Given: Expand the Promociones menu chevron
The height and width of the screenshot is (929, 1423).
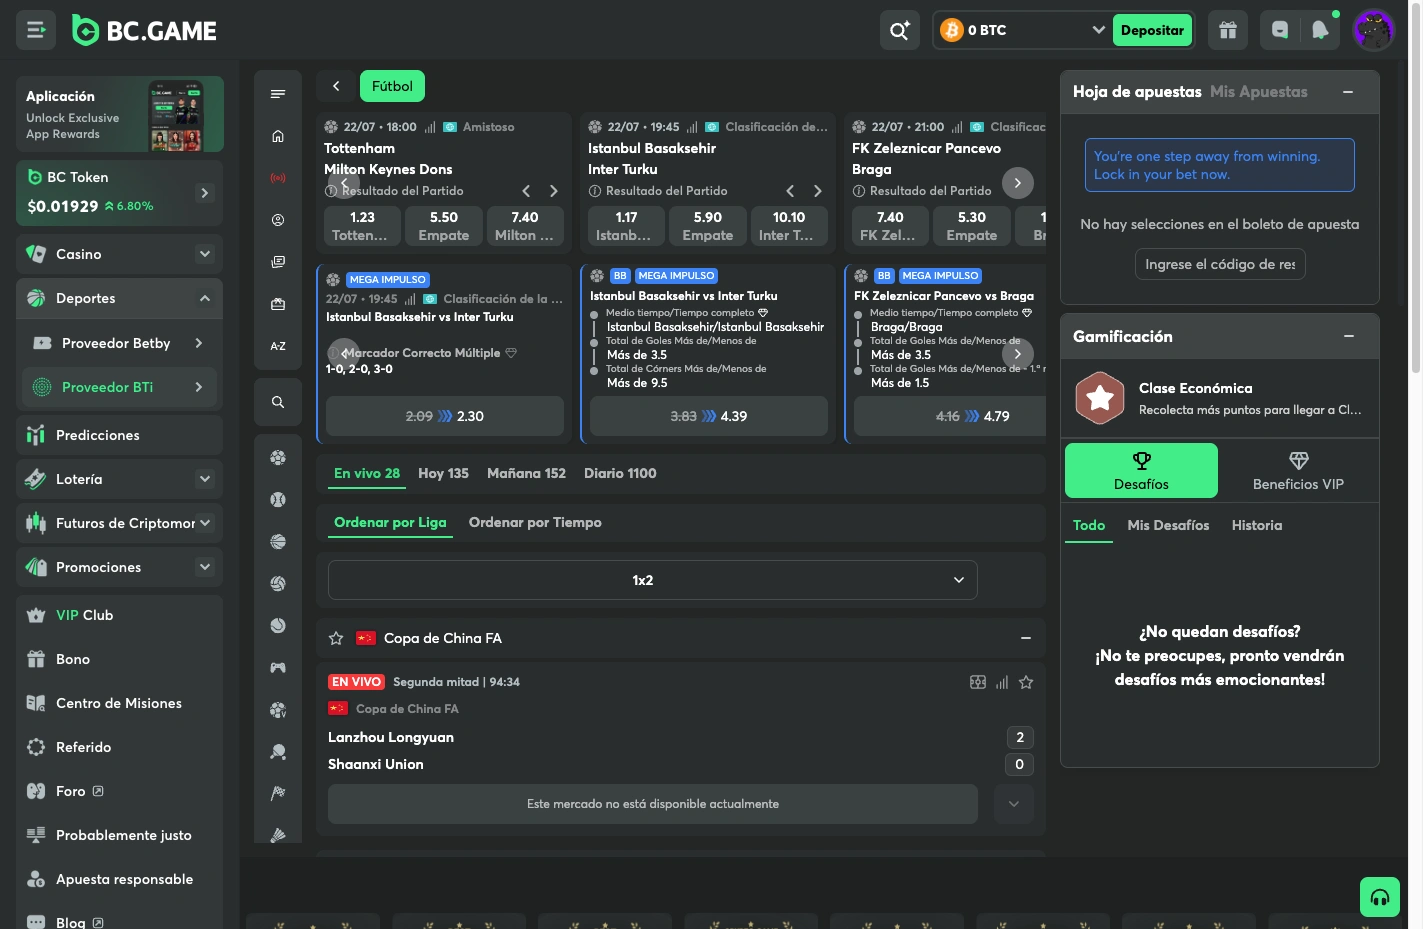Looking at the screenshot, I should pos(205,567).
